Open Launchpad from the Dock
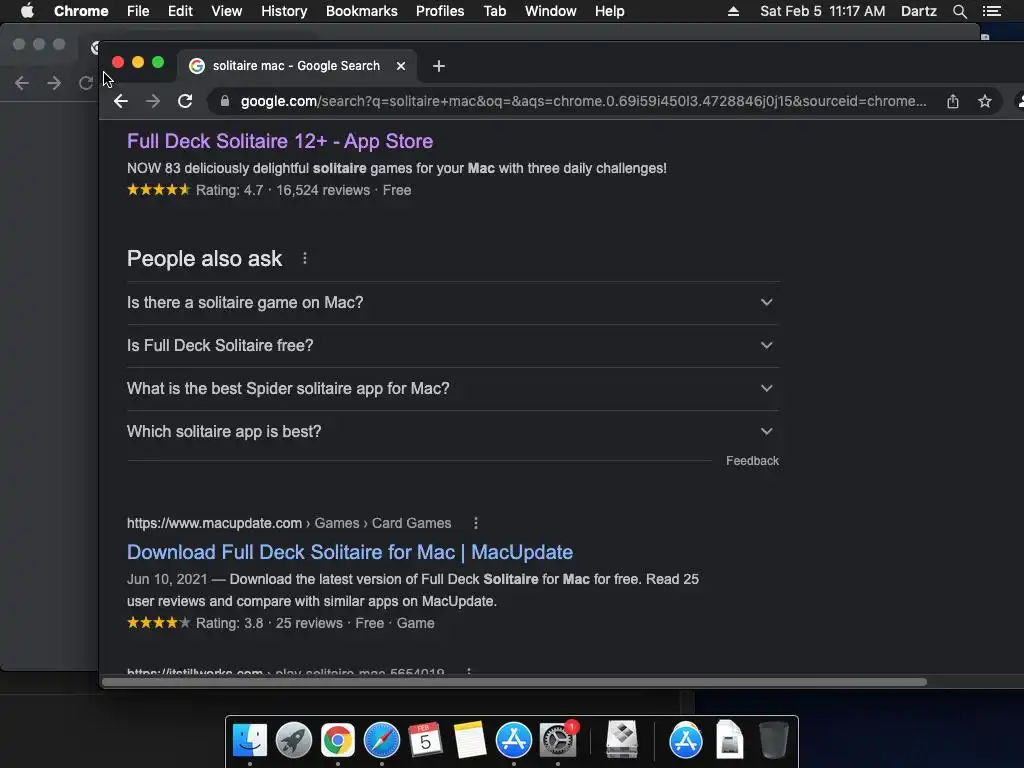Screen dimensions: 1024x768 (294, 740)
